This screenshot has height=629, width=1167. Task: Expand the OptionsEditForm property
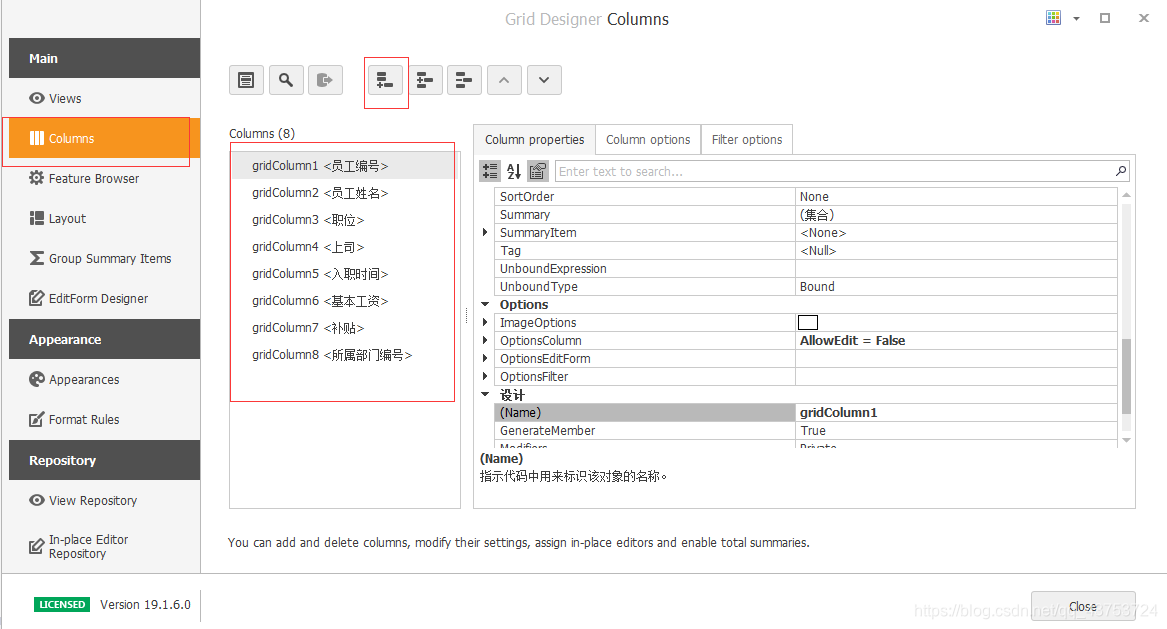[485, 358]
